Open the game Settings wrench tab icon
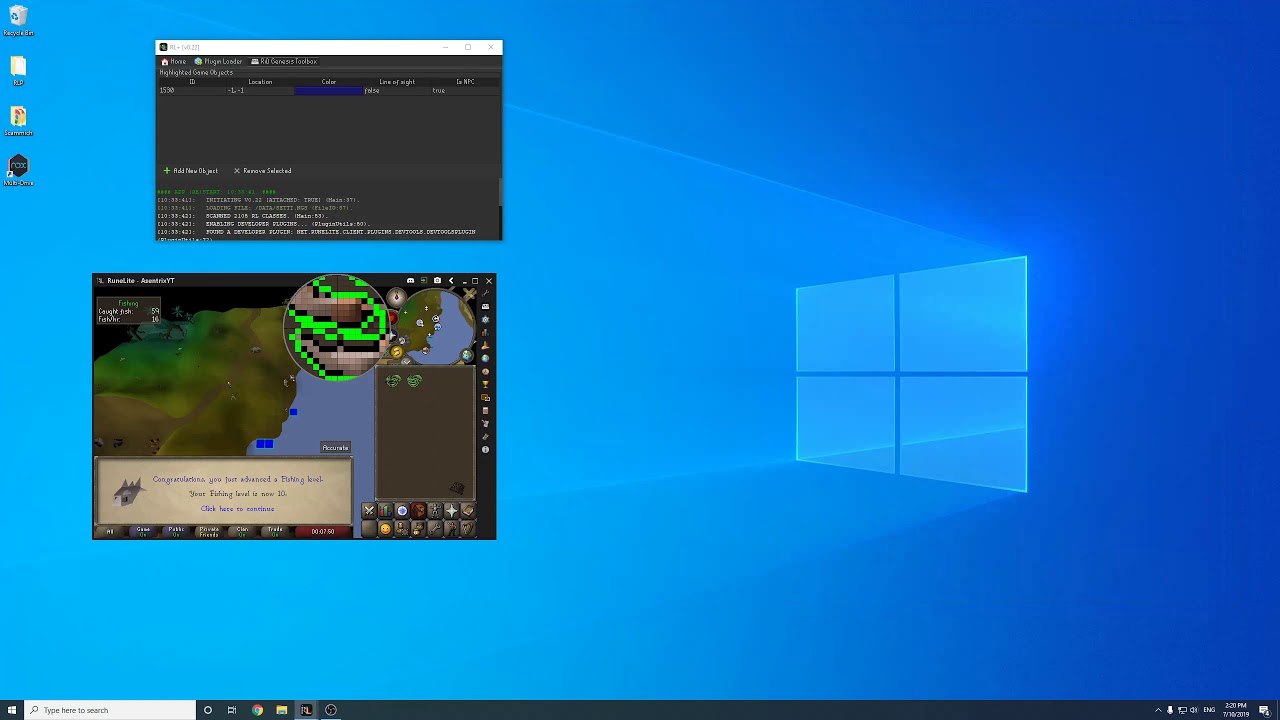1280x720 pixels. (x=435, y=529)
